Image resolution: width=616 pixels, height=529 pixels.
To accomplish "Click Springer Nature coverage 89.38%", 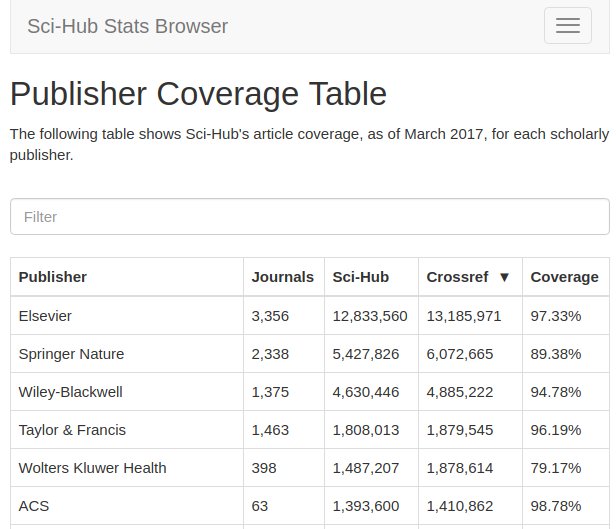I will [x=556, y=354].
